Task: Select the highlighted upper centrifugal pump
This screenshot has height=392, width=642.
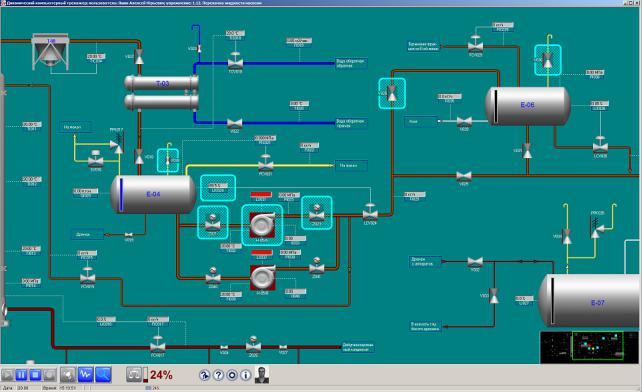Action: point(262,225)
